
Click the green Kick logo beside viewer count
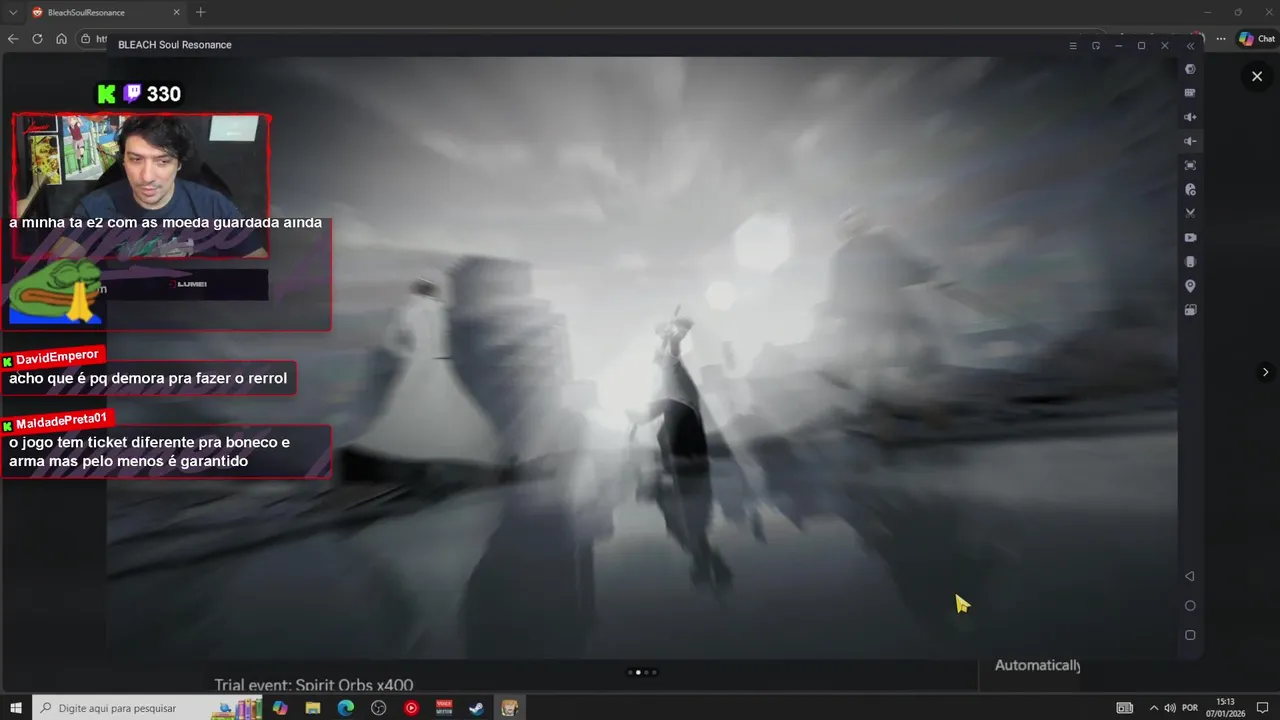(106, 94)
